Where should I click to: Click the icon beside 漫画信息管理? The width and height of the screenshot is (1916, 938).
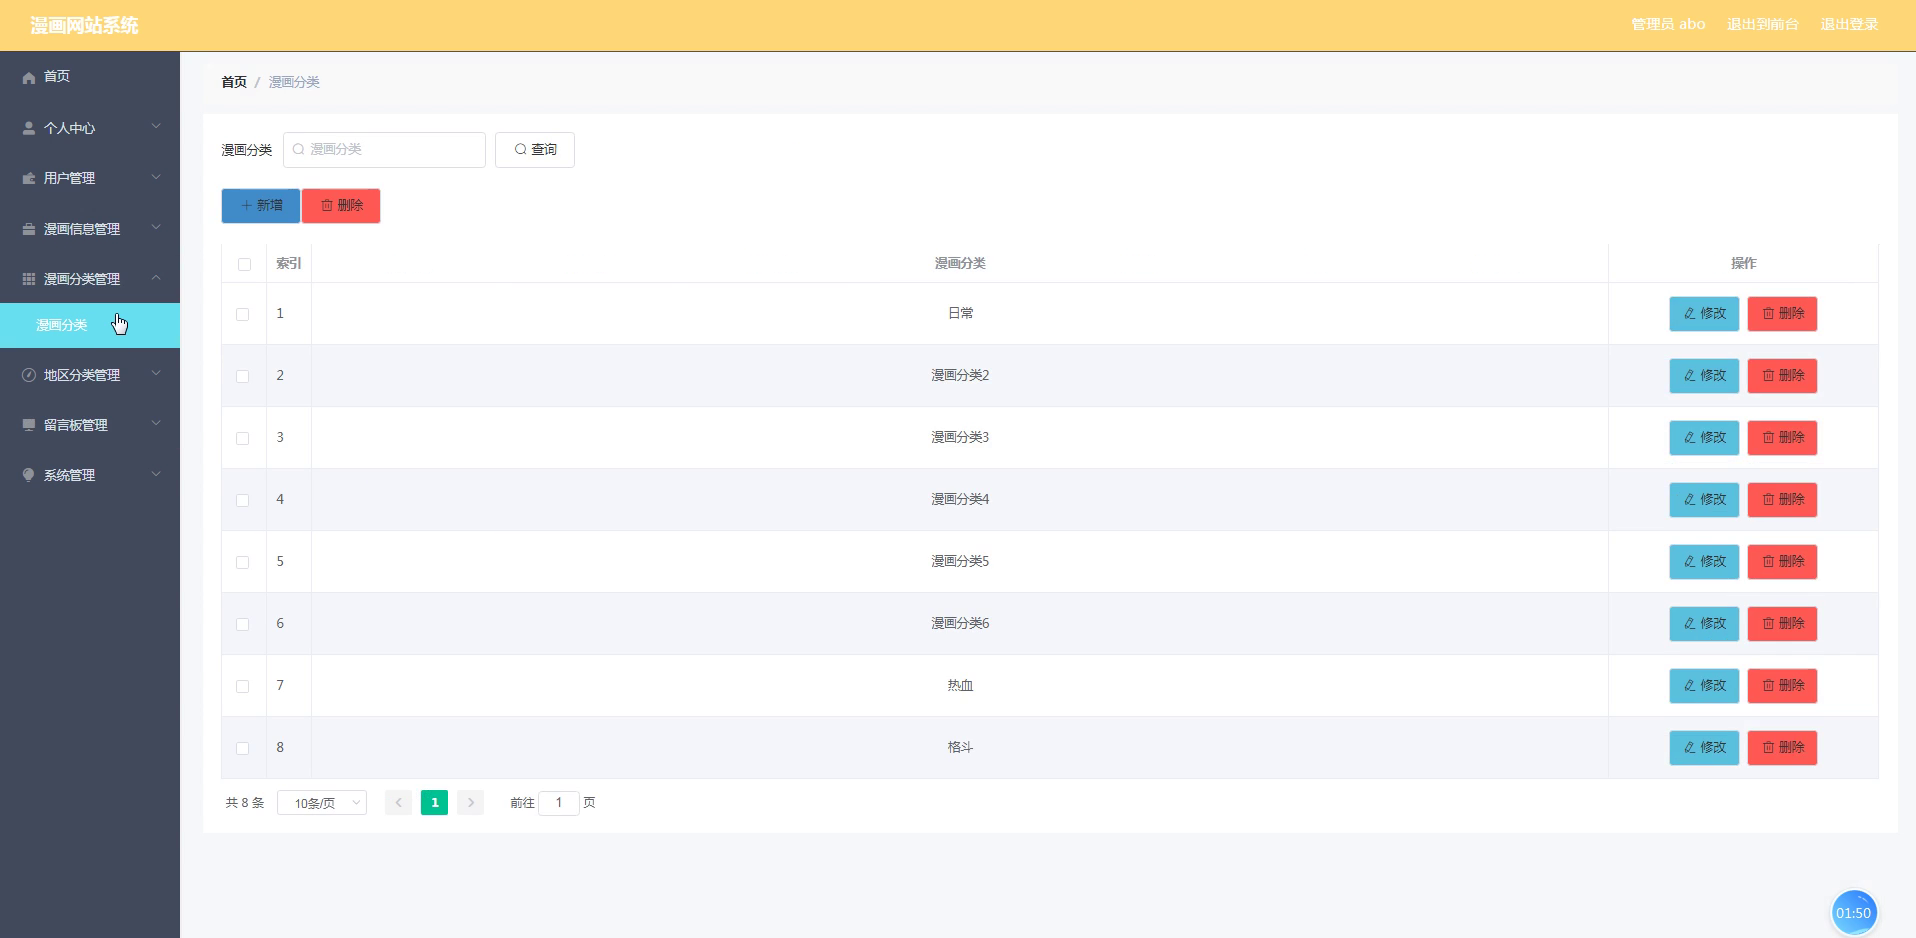coord(29,229)
